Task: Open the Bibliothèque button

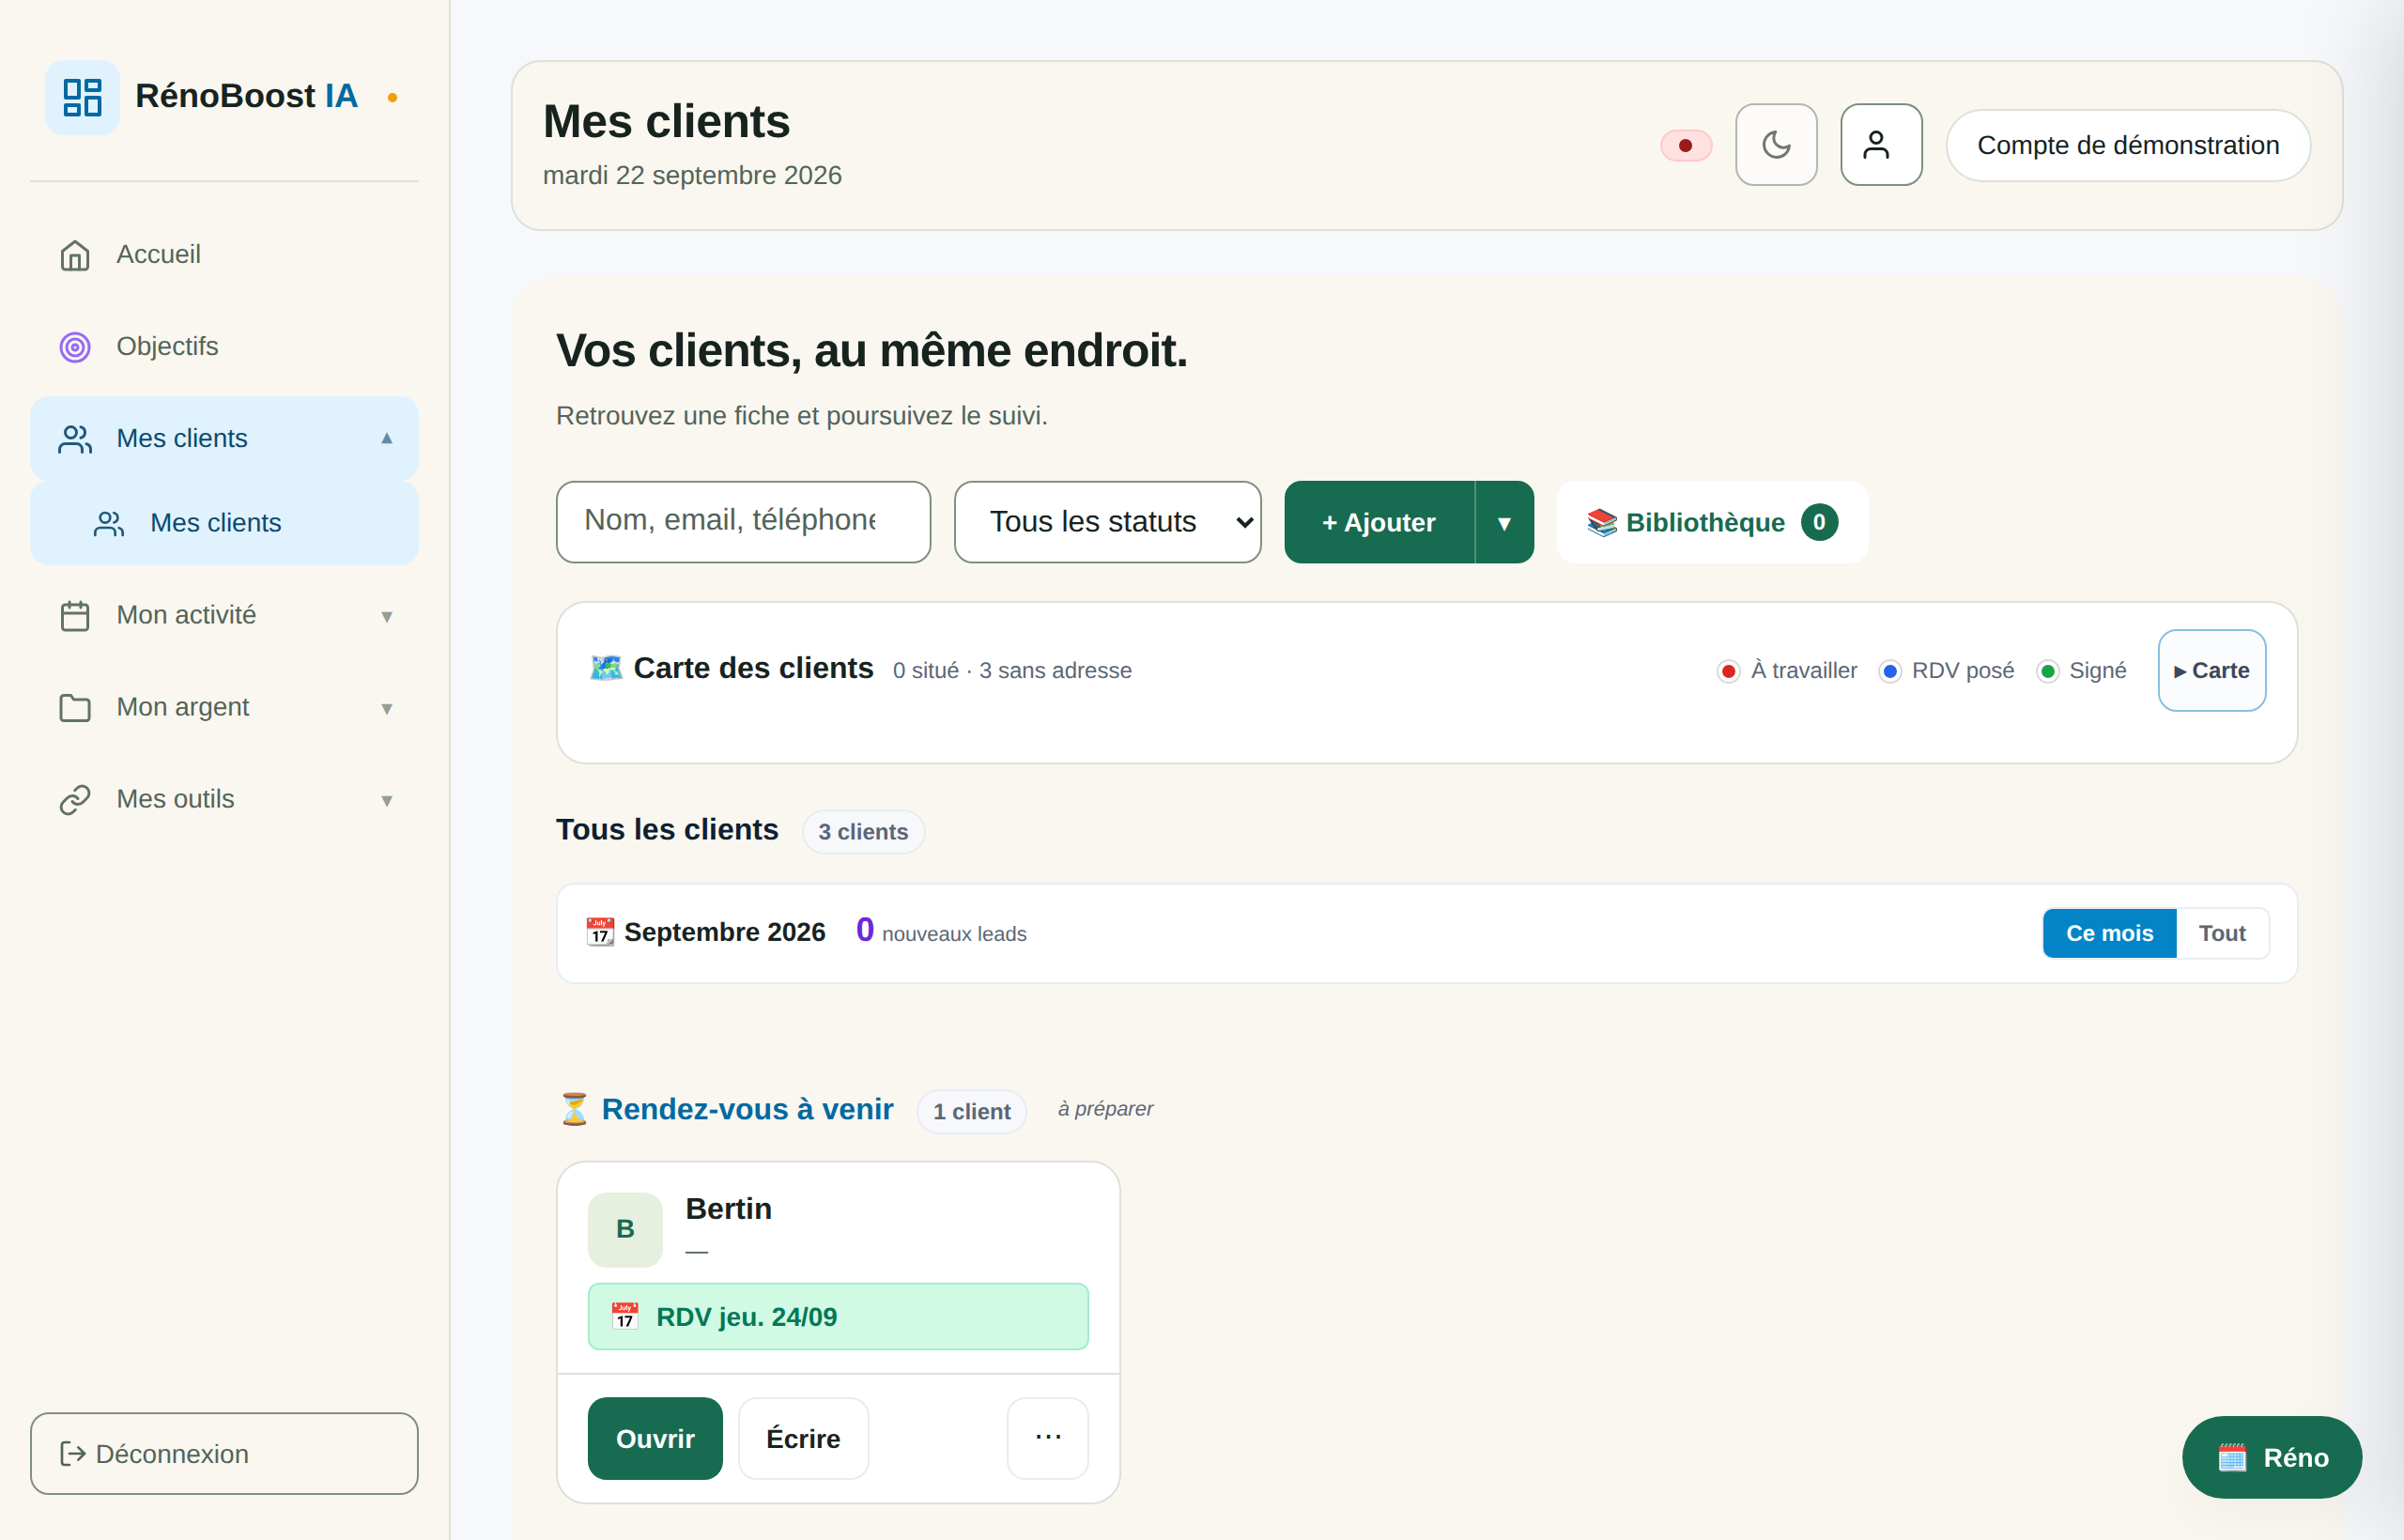Action: pyautogui.click(x=1712, y=522)
